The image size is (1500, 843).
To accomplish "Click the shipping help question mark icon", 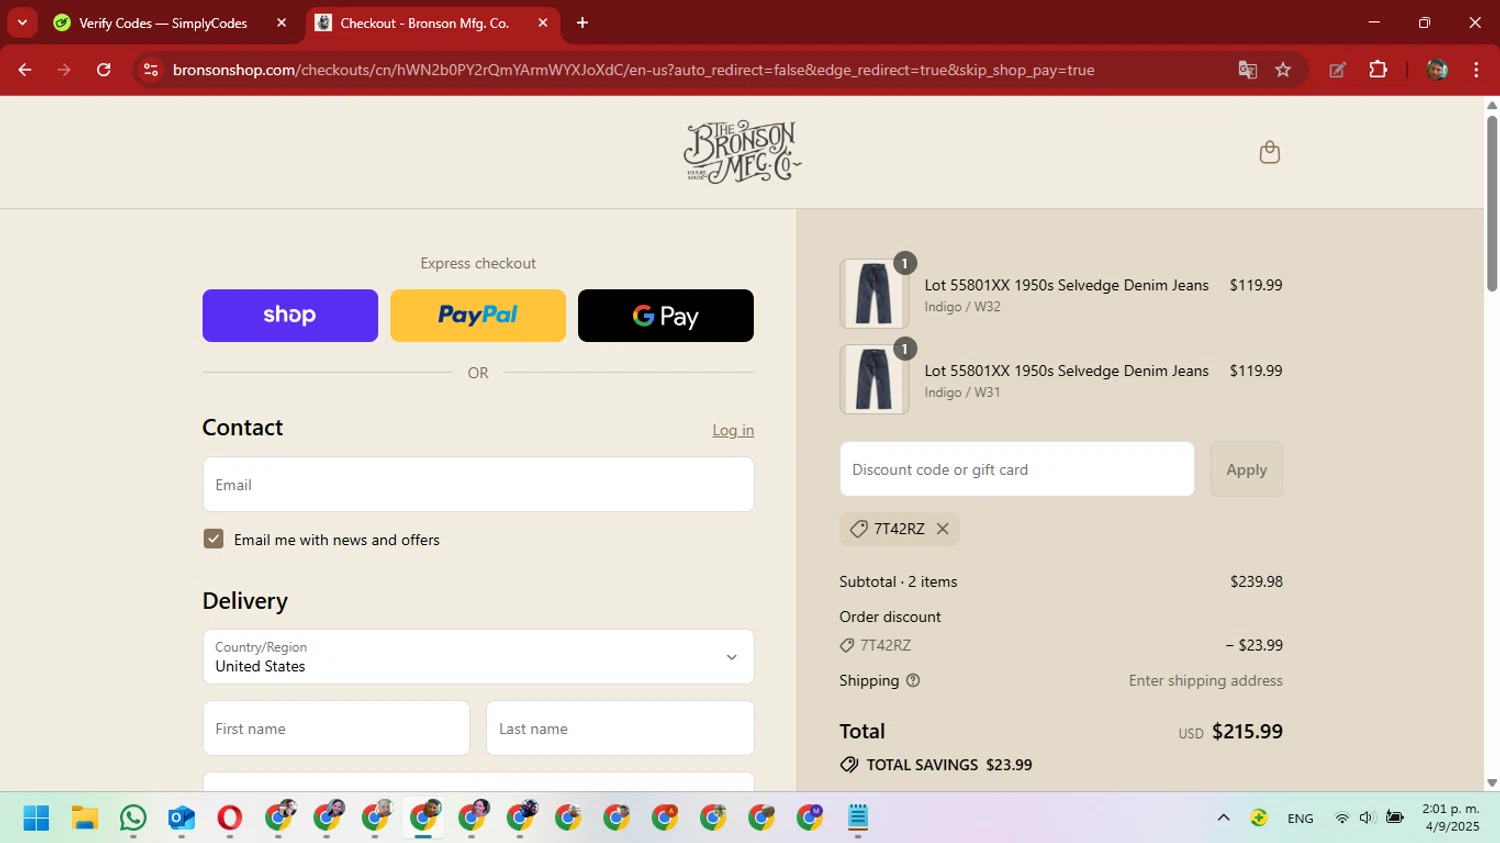I will 912,681.
